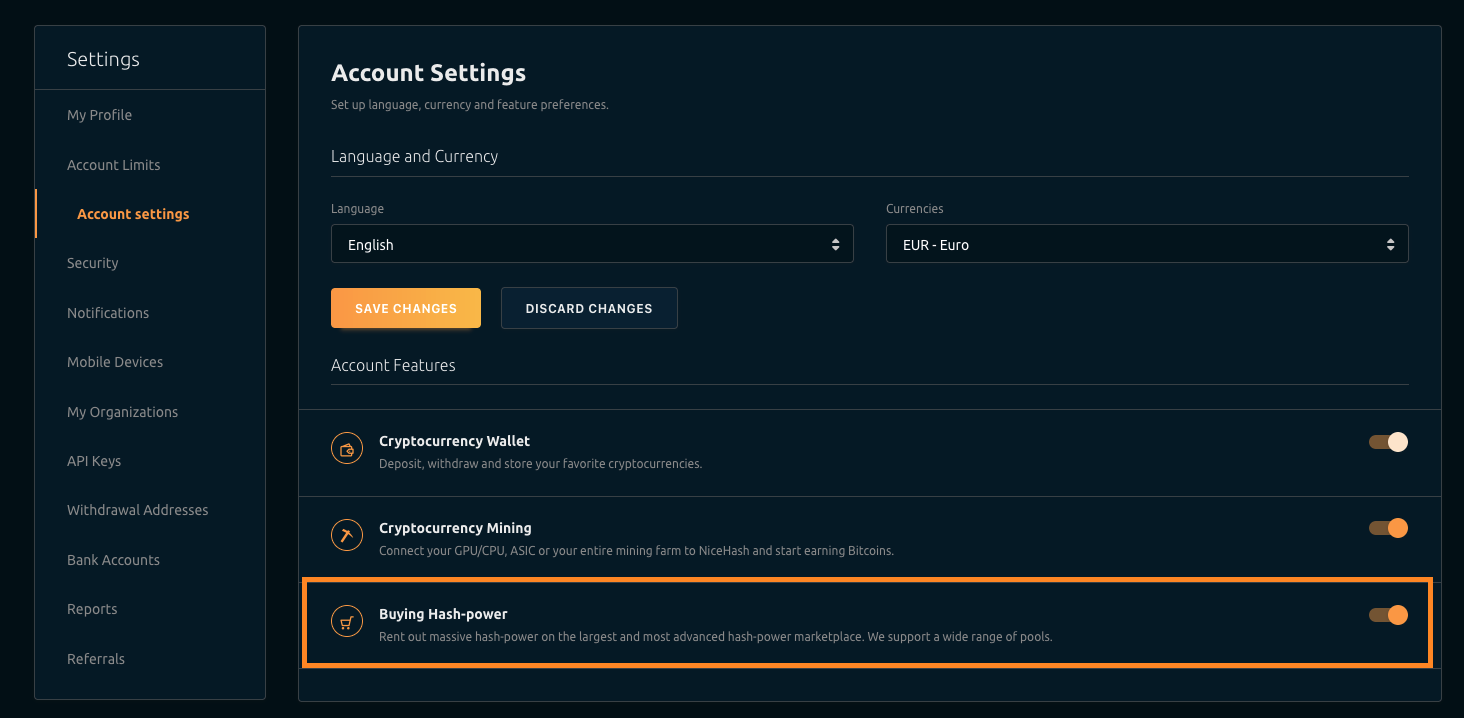Click the 'Deposit, withdraw and store' description
The image size is (1464, 718).
tap(540, 464)
